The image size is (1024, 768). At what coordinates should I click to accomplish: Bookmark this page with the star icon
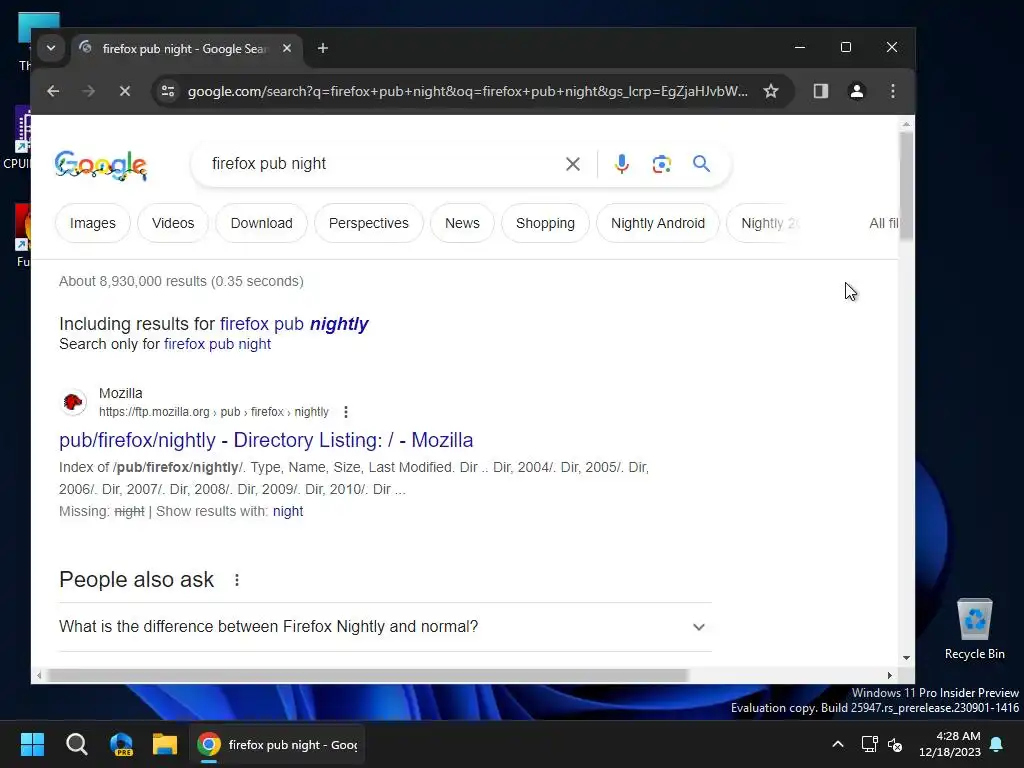pyautogui.click(x=771, y=91)
